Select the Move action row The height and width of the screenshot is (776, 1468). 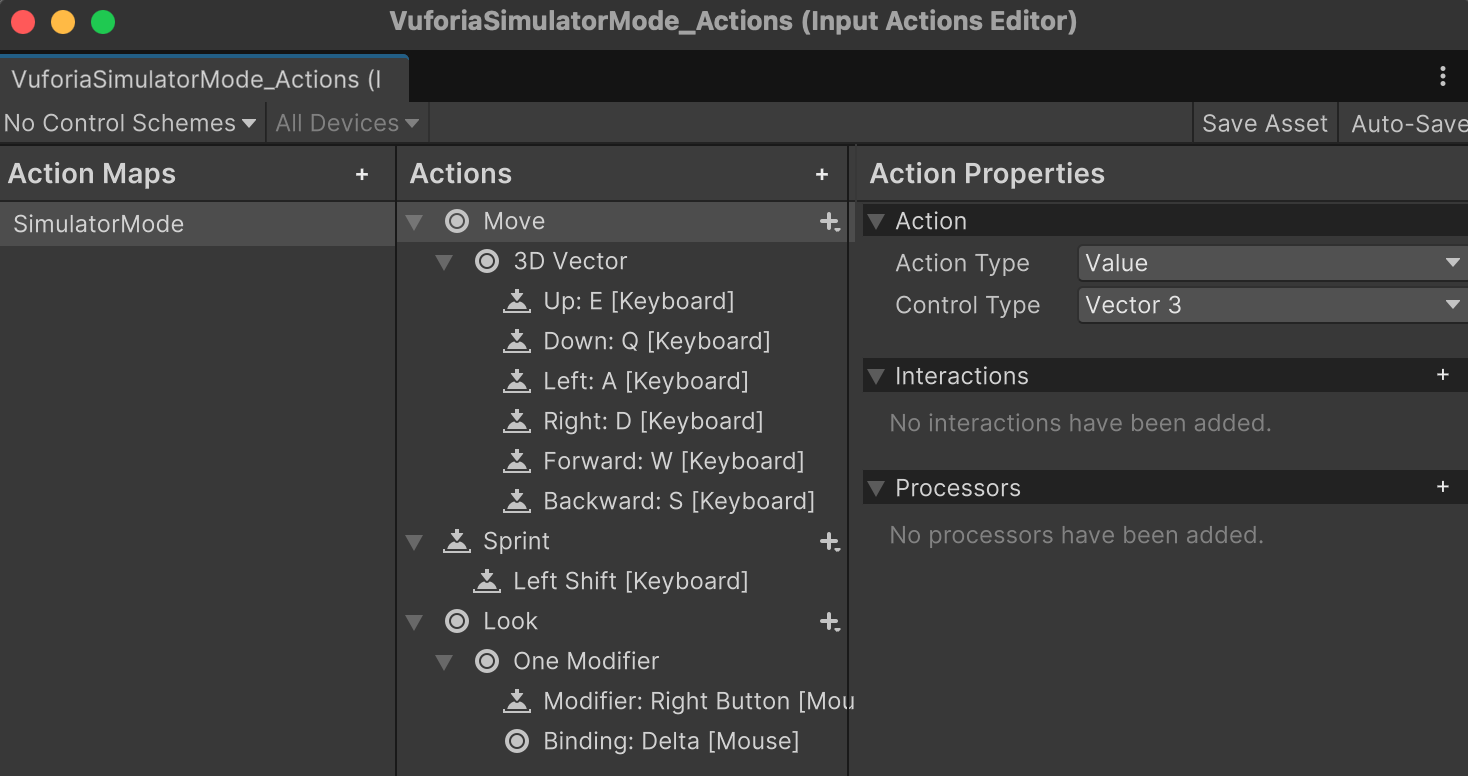(622, 221)
